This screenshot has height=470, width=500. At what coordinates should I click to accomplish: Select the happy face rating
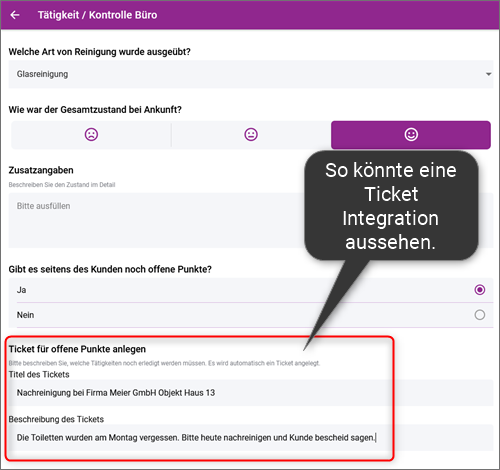pos(411,135)
